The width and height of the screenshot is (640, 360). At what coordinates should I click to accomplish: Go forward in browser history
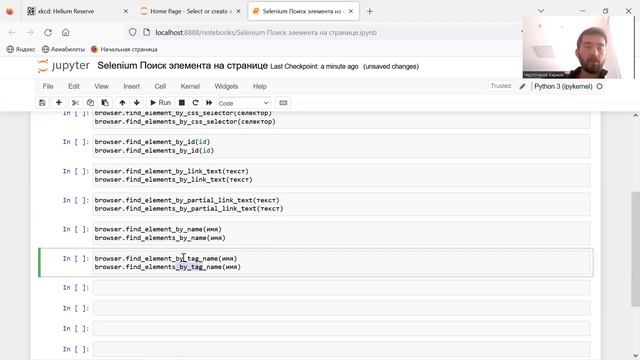[30, 32]
